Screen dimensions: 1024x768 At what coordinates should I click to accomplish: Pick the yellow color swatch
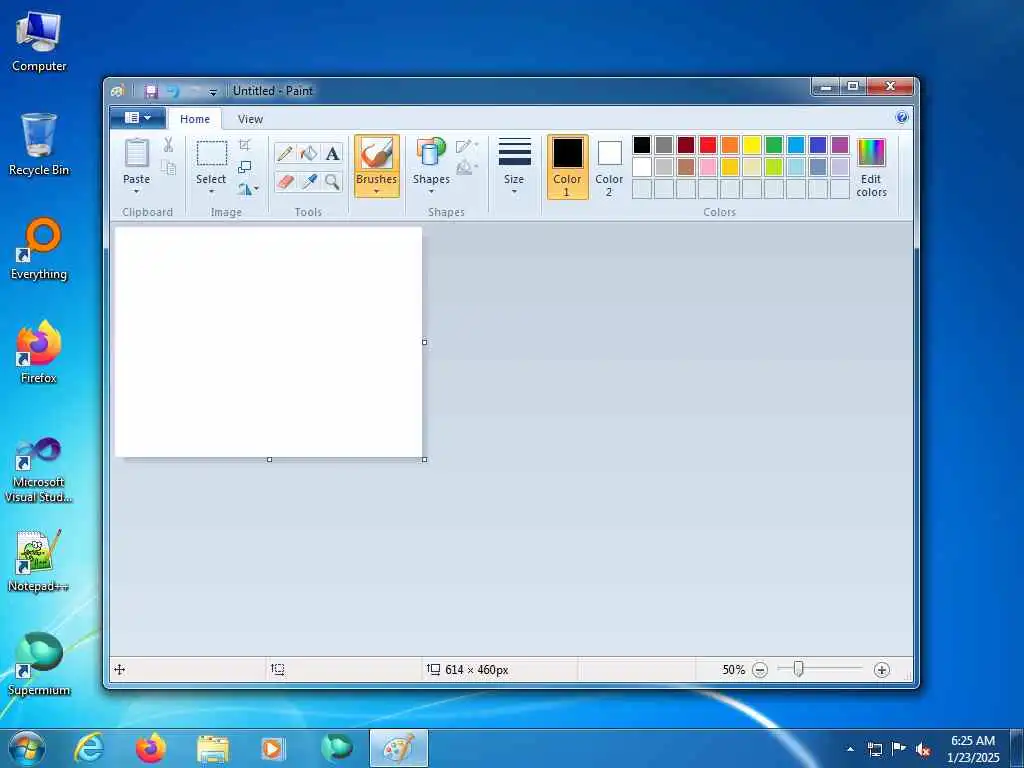[x=752, y=145]
